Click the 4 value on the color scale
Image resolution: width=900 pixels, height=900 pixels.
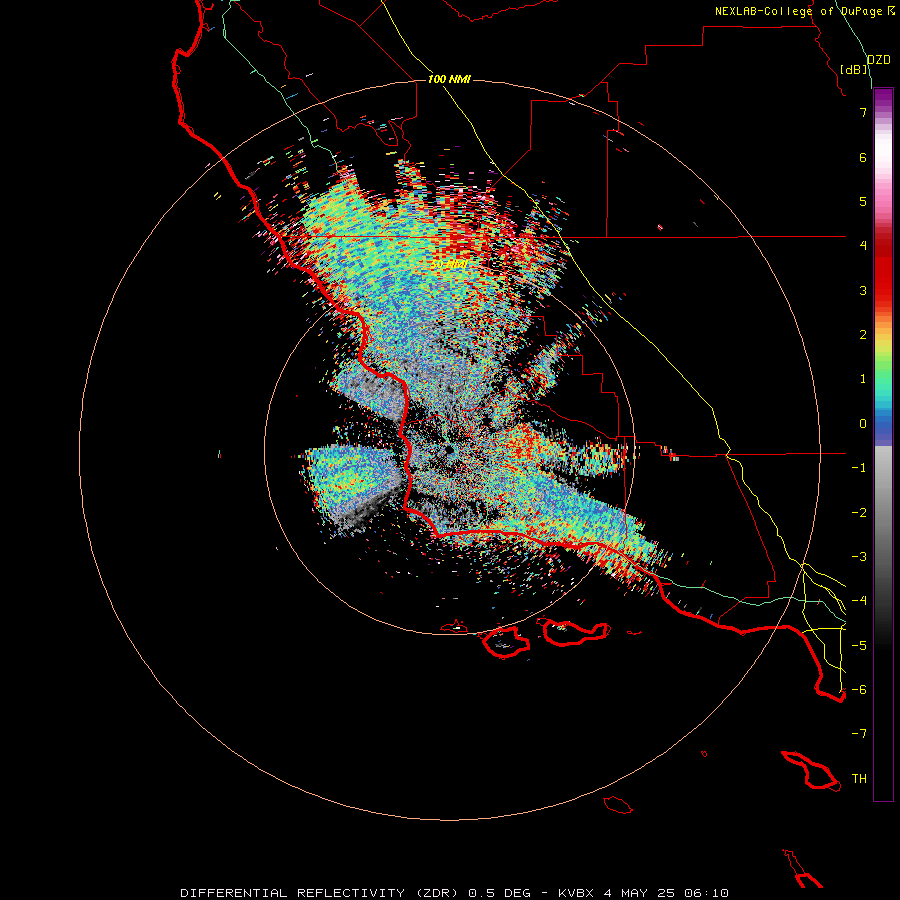pyautogui.click(x=863, y=246)
